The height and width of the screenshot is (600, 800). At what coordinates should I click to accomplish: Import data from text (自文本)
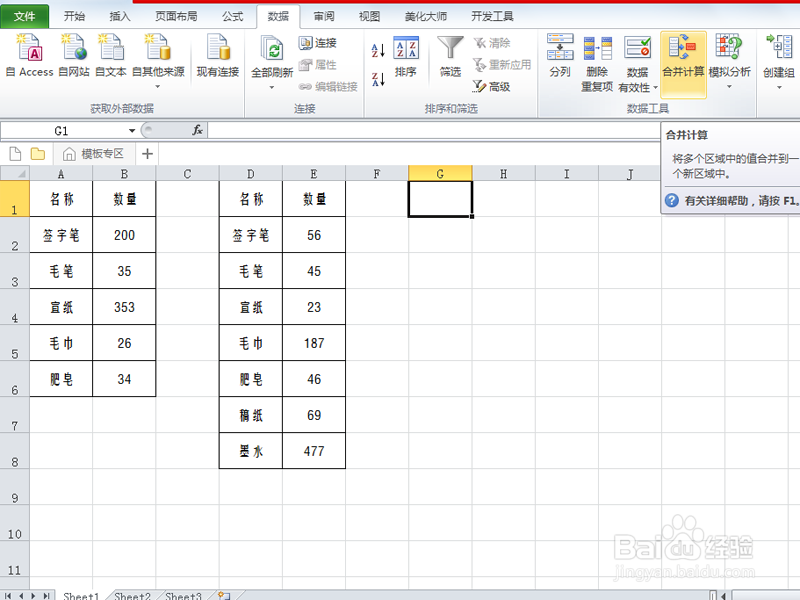point(111,55)
